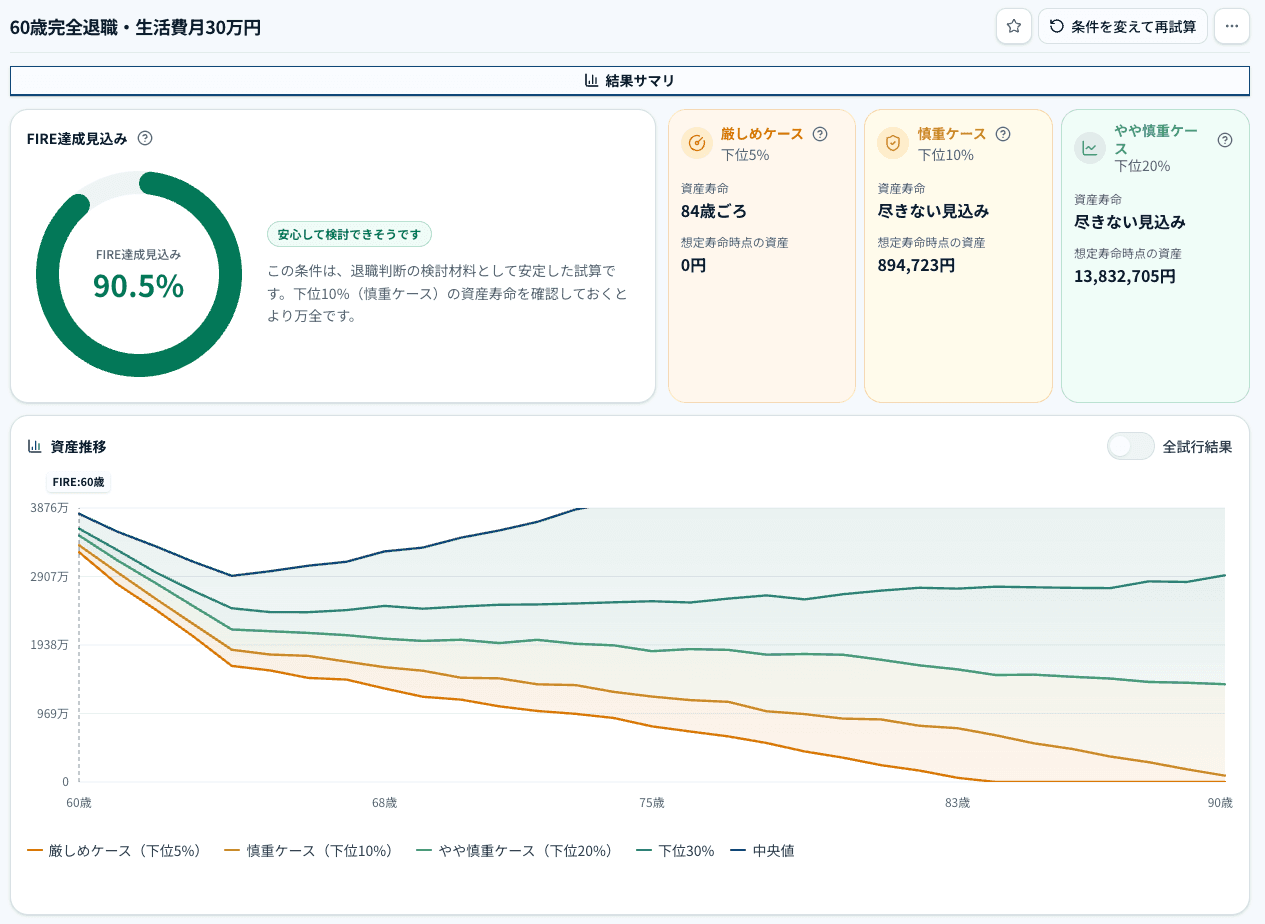Toggle legend item 厳しめケース（下位5%）

(114, 851)
